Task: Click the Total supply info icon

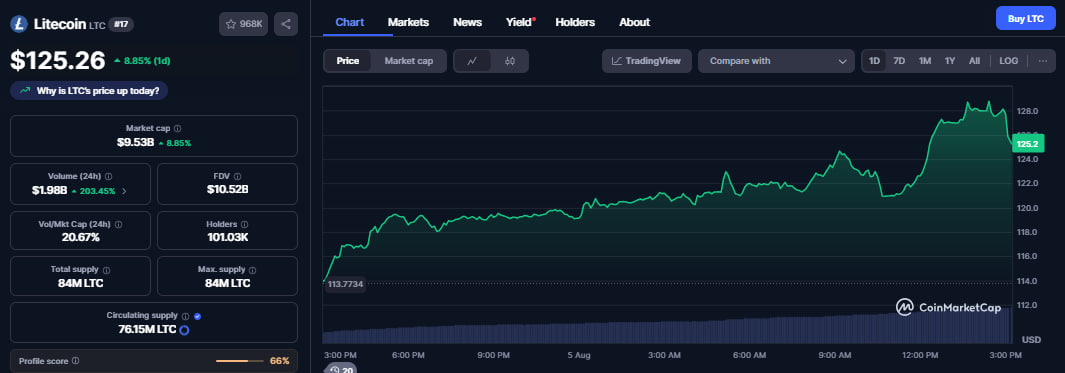Action: click(106, 270)
